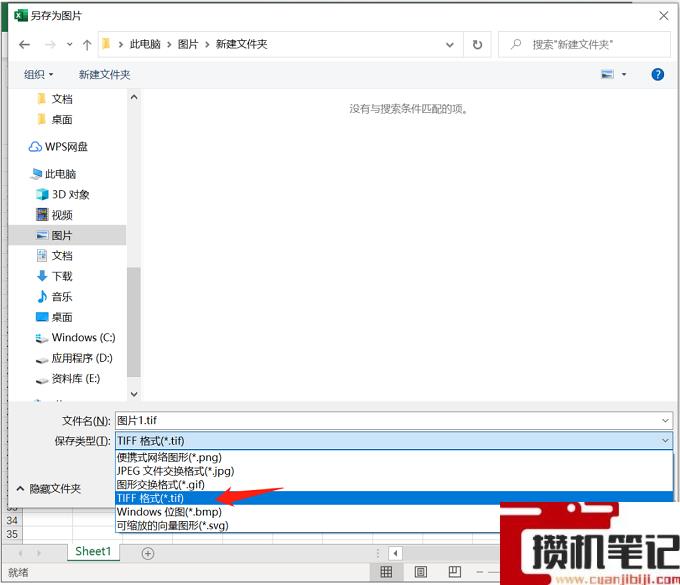Image resolution: width=680 pixels, height=585 pixels.
Task: Select the Windows (C:) drive
Action: [x=75, y=337]
